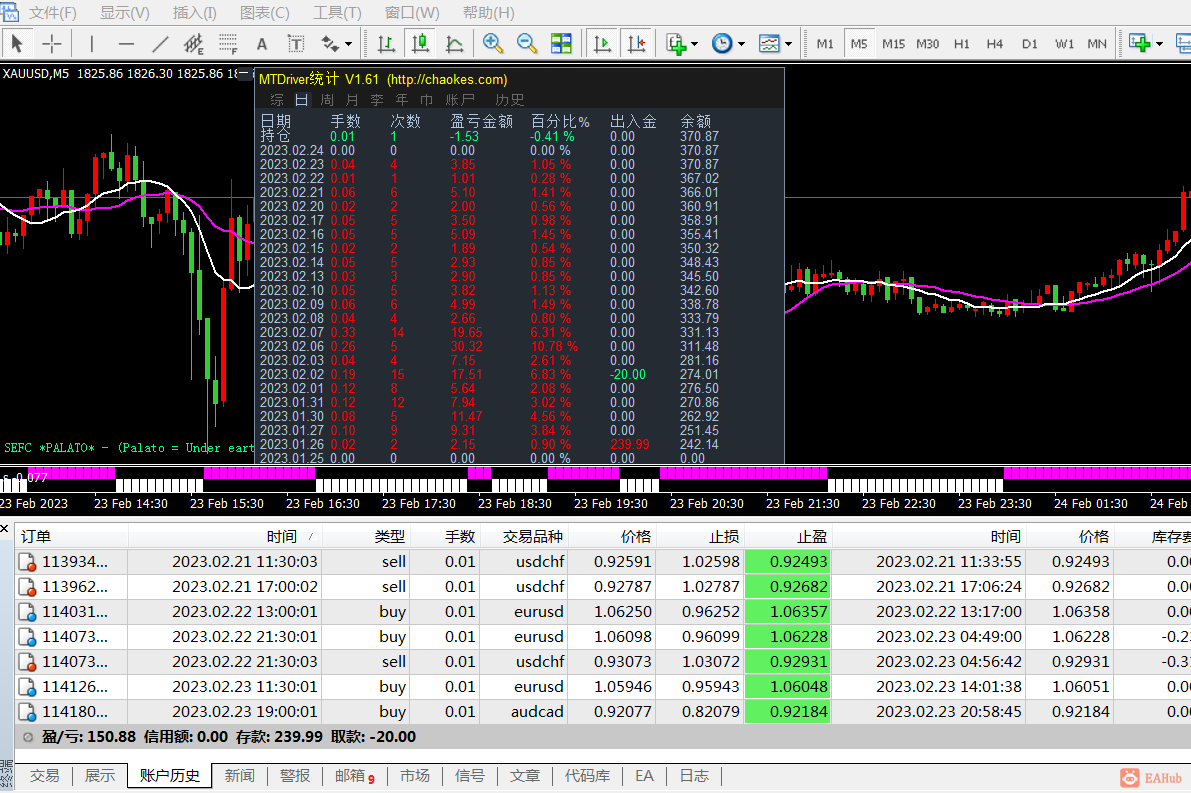
Task: Select the 账户 view in MTDriver panel
Action: coord(460,100)
